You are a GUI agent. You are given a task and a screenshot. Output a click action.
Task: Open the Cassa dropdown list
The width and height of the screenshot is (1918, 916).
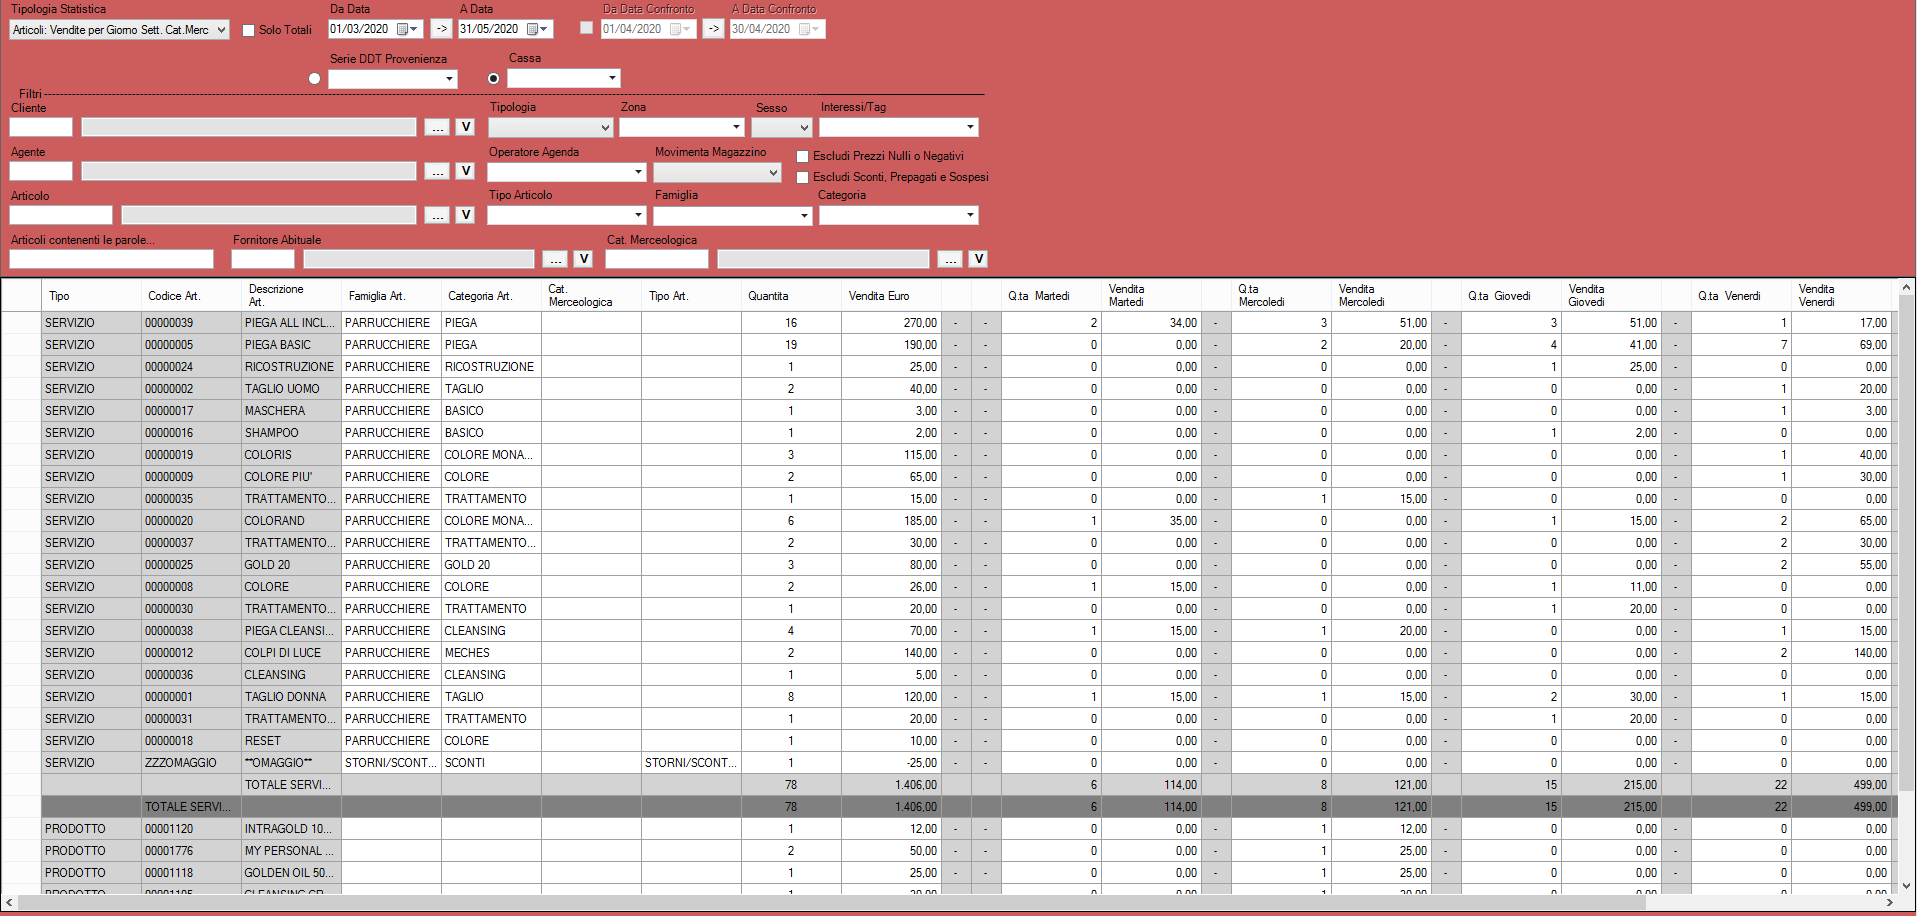coord(612,78)
